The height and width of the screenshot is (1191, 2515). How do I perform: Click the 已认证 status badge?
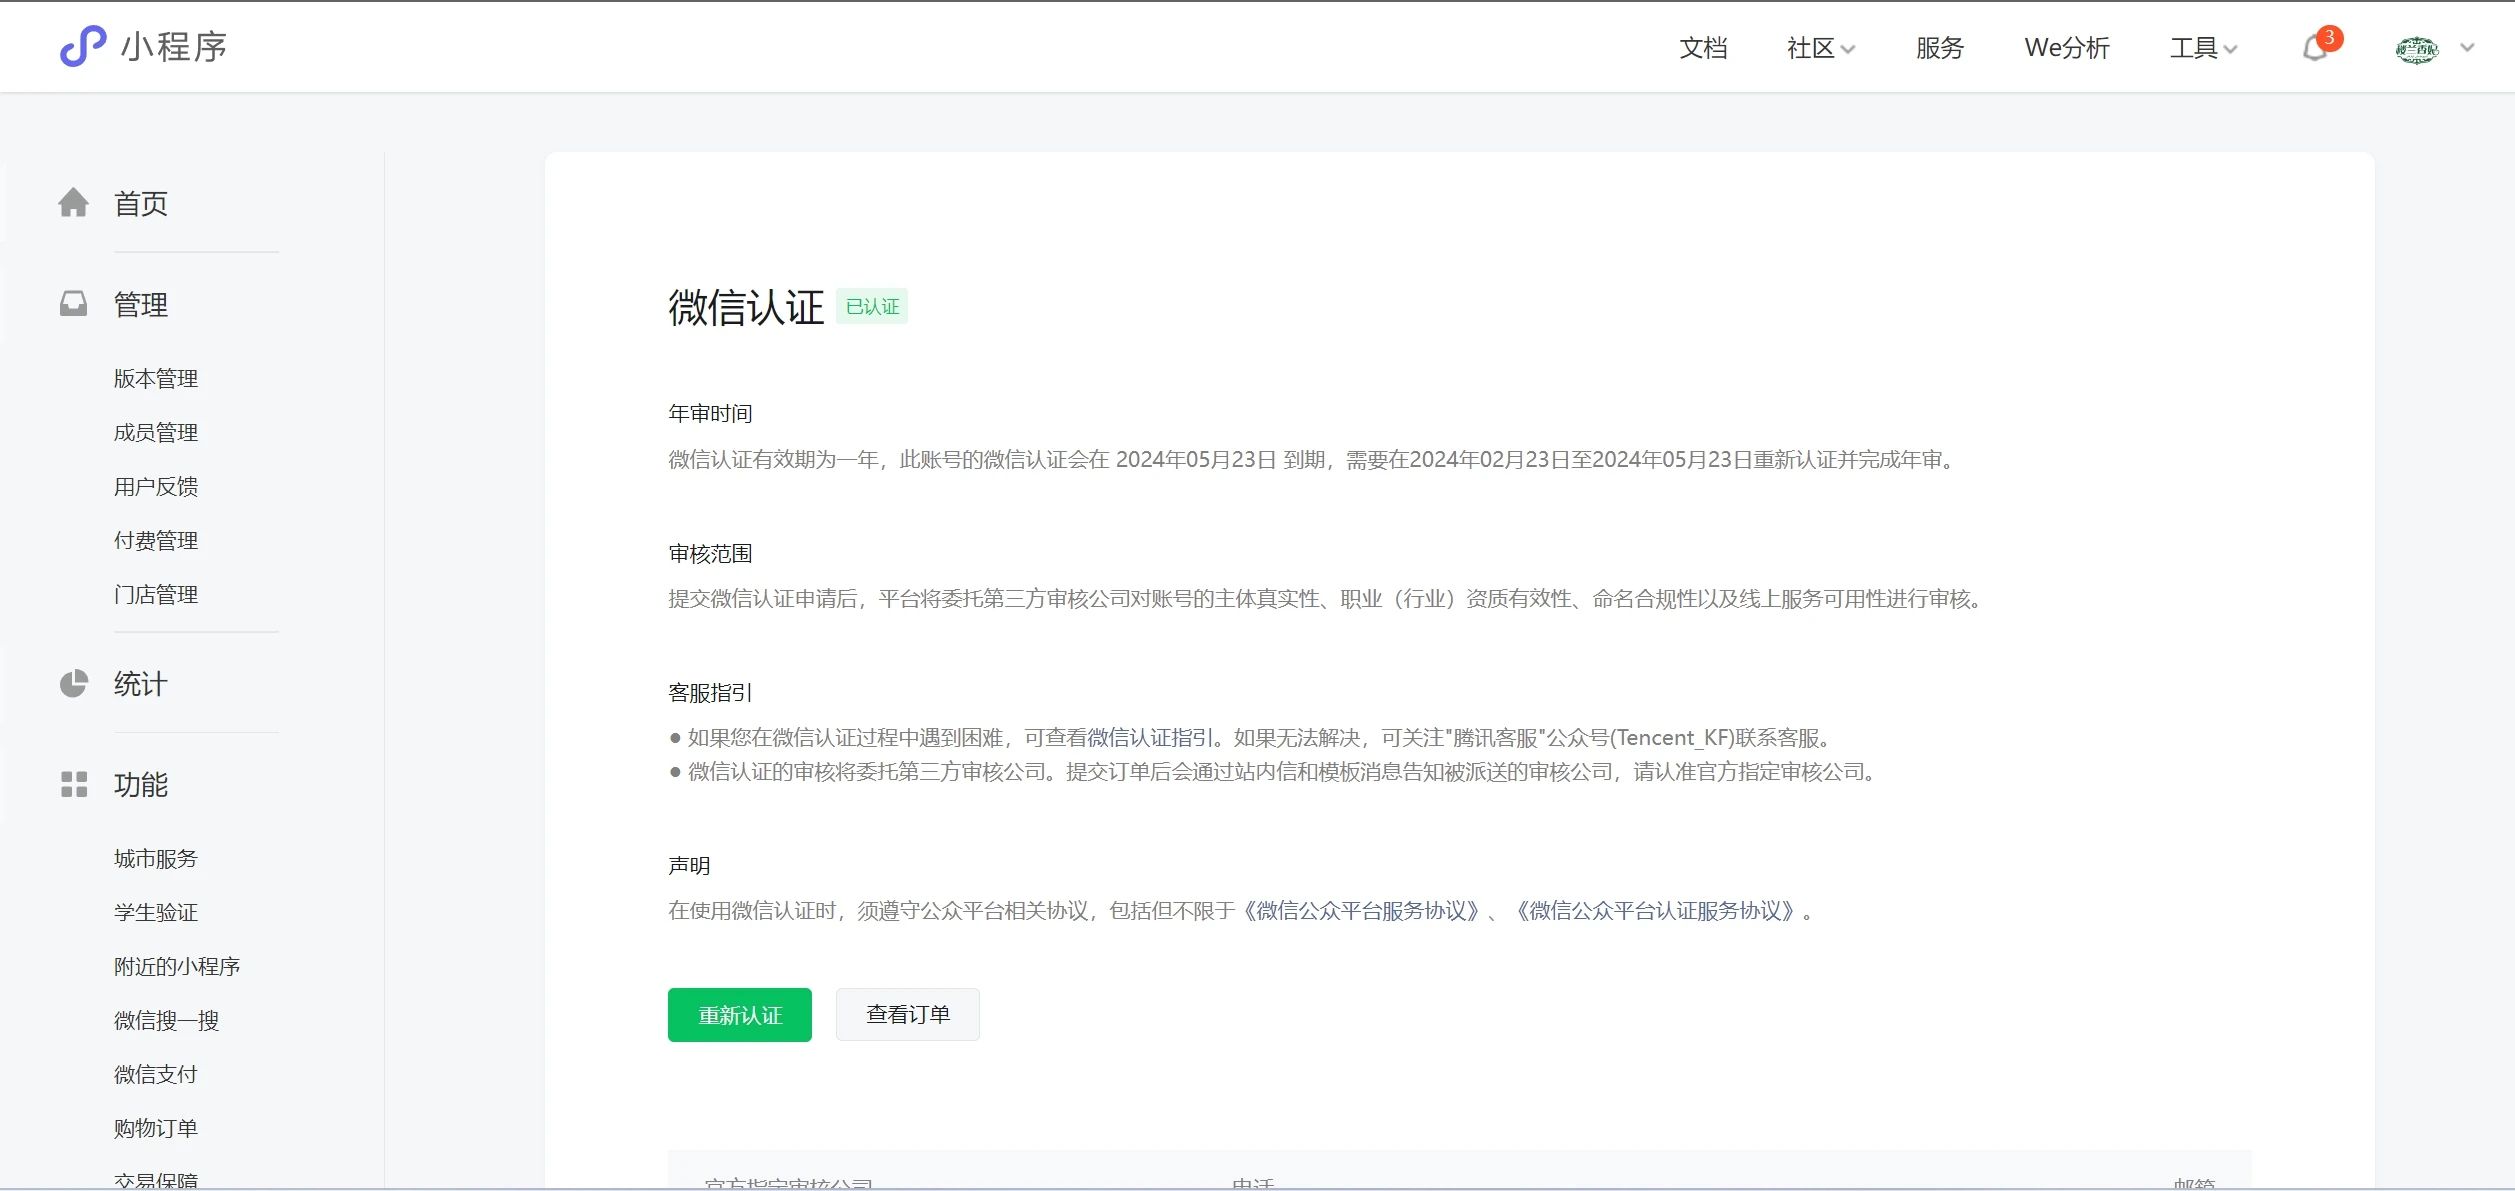(x=872, y=307)
